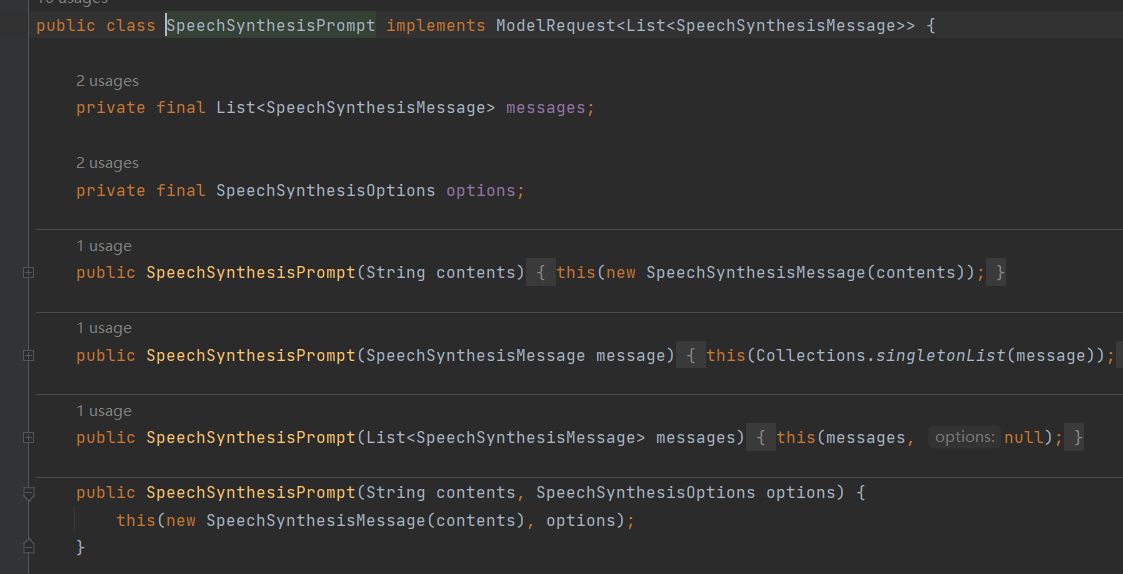Click 'SpeechSynthesisOptions' type in the field declaration
1123x574 pixels.
[326, 191]
